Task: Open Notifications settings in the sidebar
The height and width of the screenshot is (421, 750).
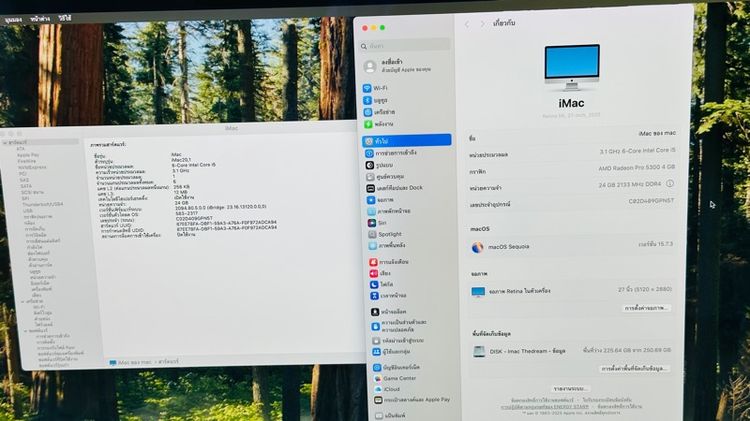Action: [x=388, y=262]
